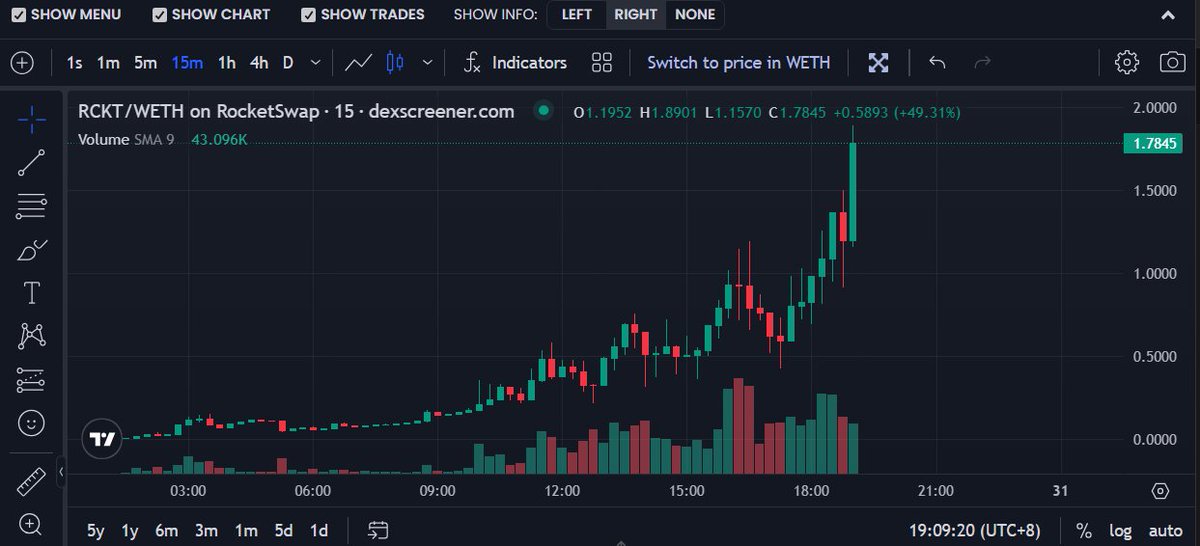Select the 1s timeframe

point(74,63)
